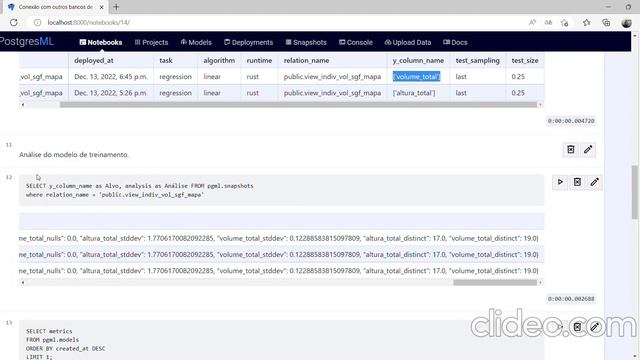The height and width of the screenshot is (360, 640).
Task: Open the favorites list icon
Action: coord(587,22)
